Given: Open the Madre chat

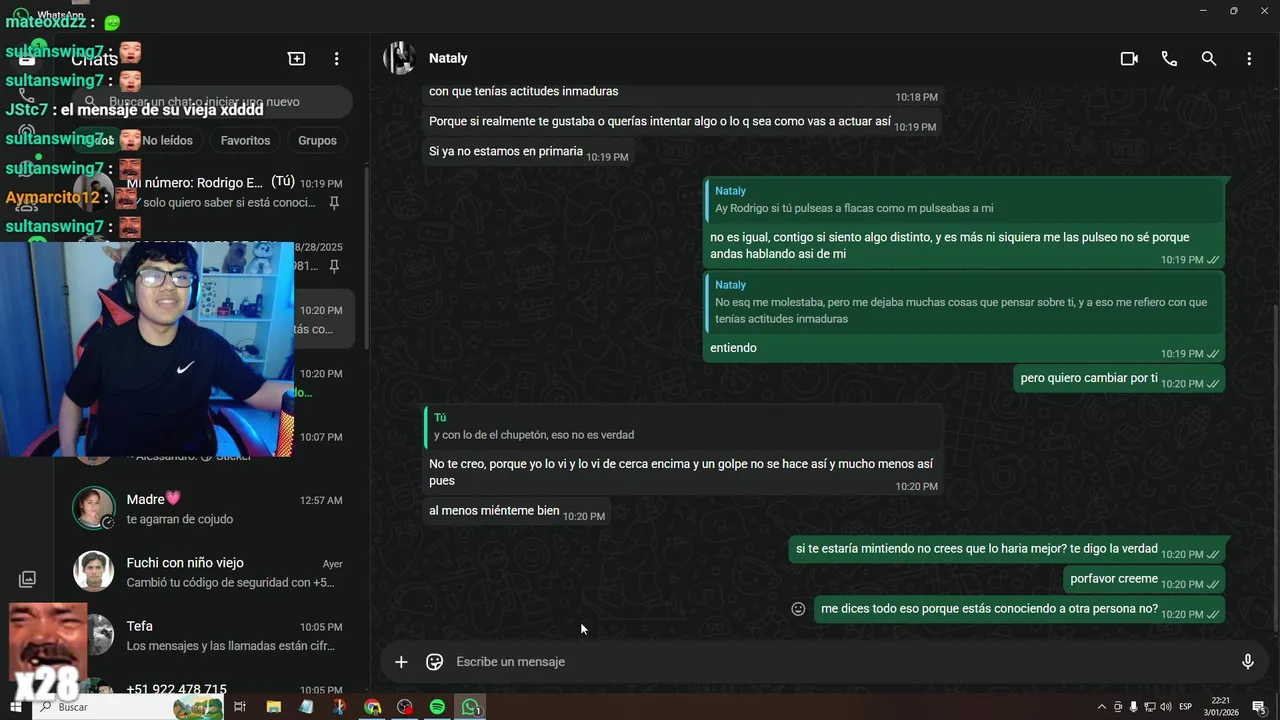Looking at the screenshot, I should 212,509.
